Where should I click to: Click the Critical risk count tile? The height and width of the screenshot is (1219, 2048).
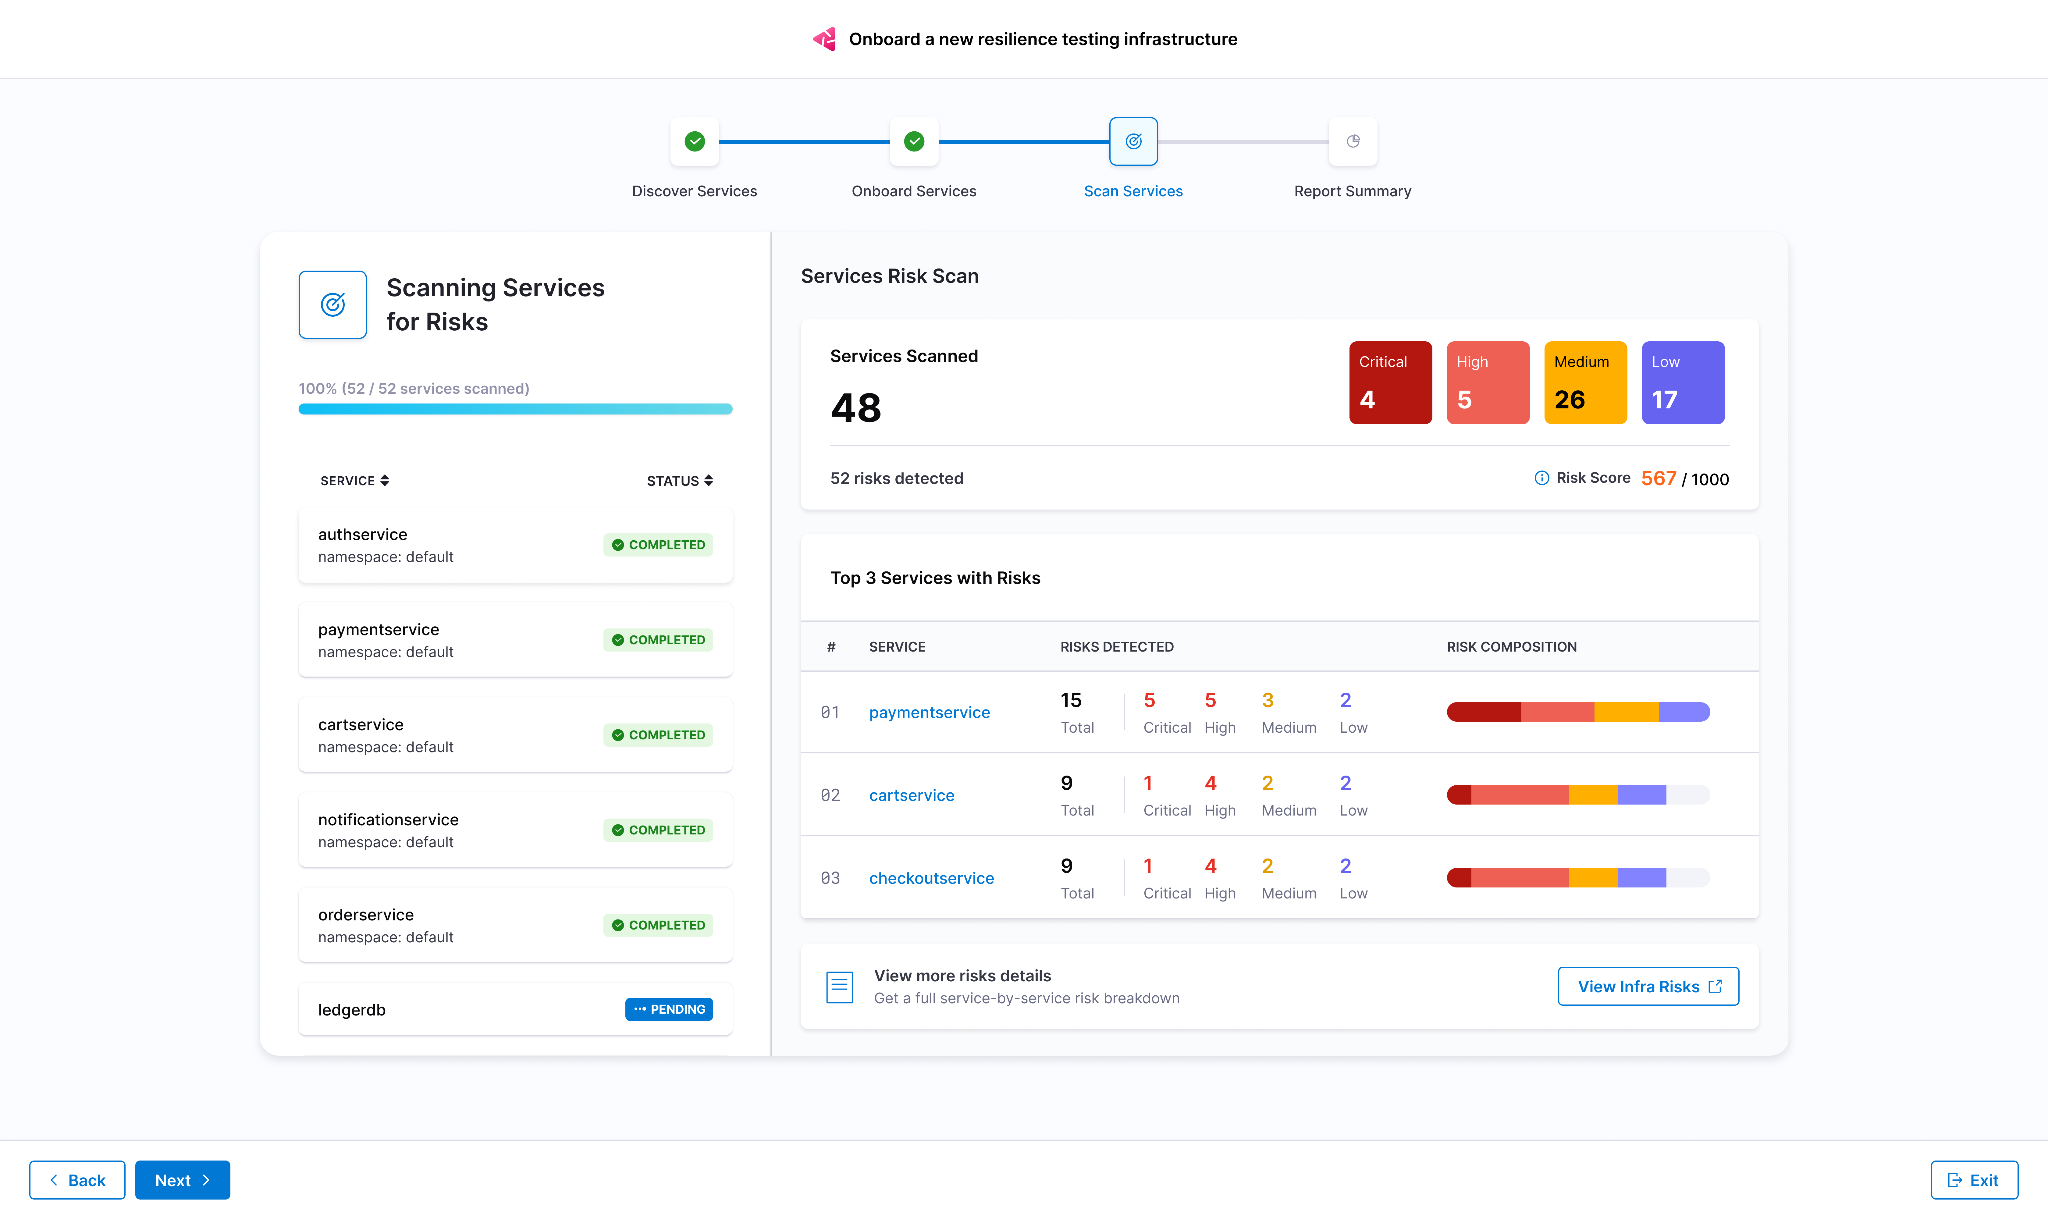click(1390, 382)
